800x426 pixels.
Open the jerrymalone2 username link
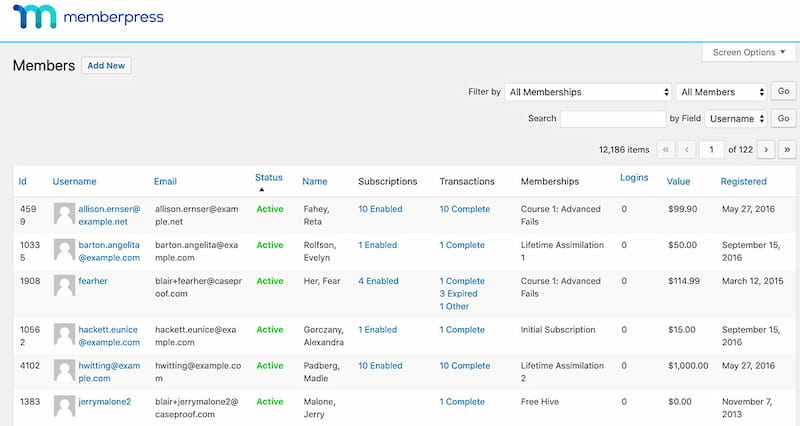105,402
